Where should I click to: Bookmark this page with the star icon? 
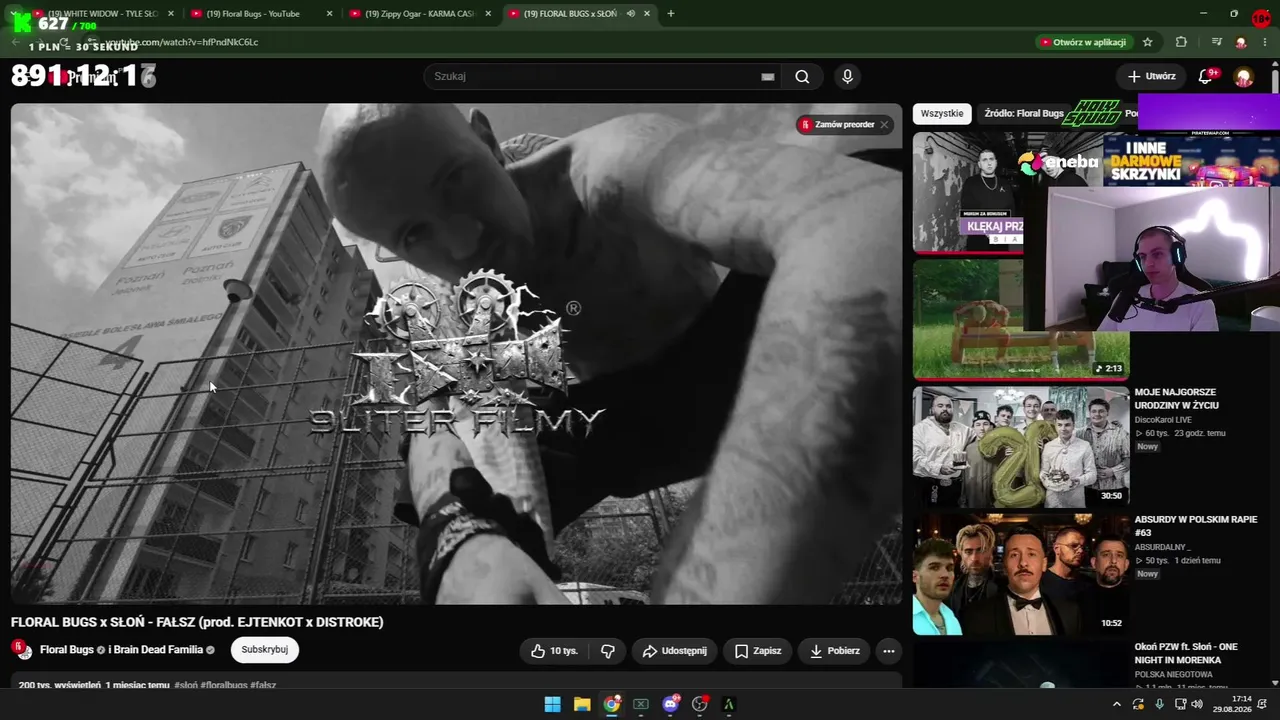point(1147,42)
